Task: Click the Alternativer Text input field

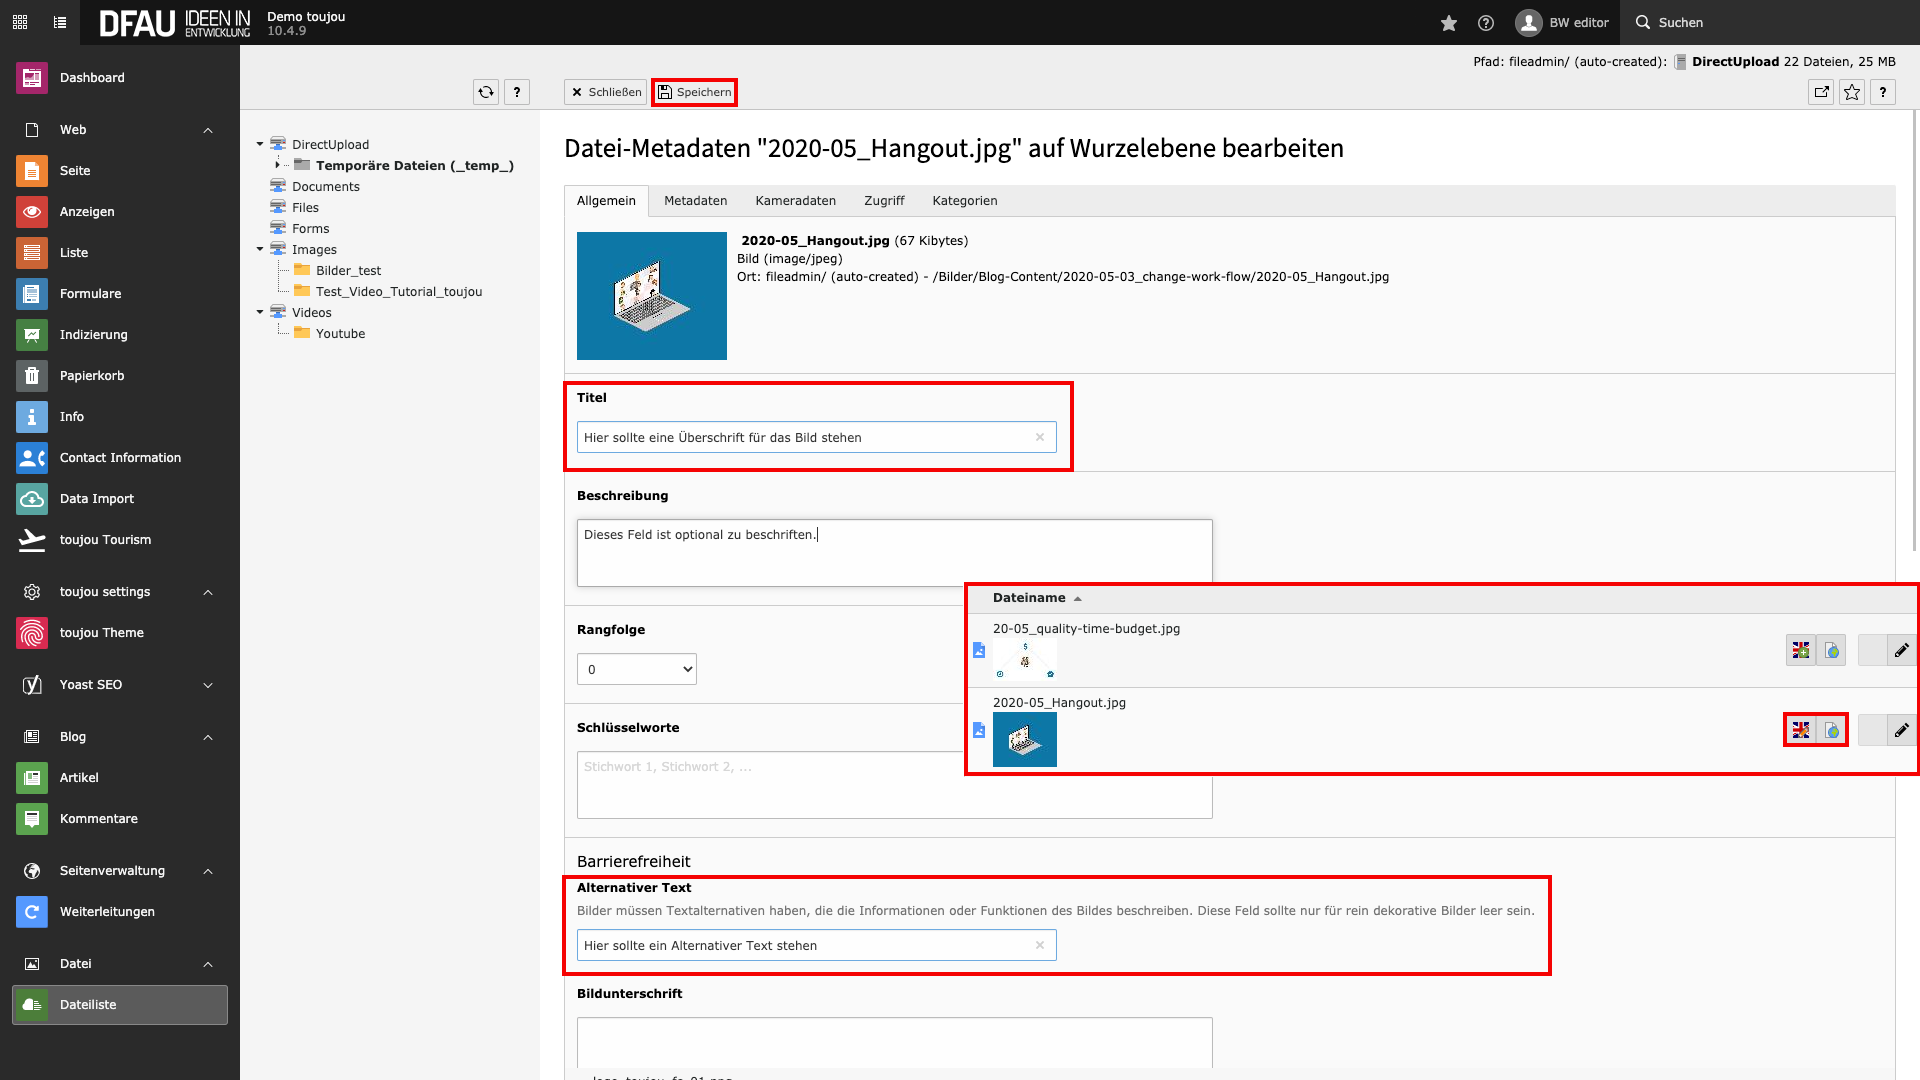Action: (x=805, y=945)
